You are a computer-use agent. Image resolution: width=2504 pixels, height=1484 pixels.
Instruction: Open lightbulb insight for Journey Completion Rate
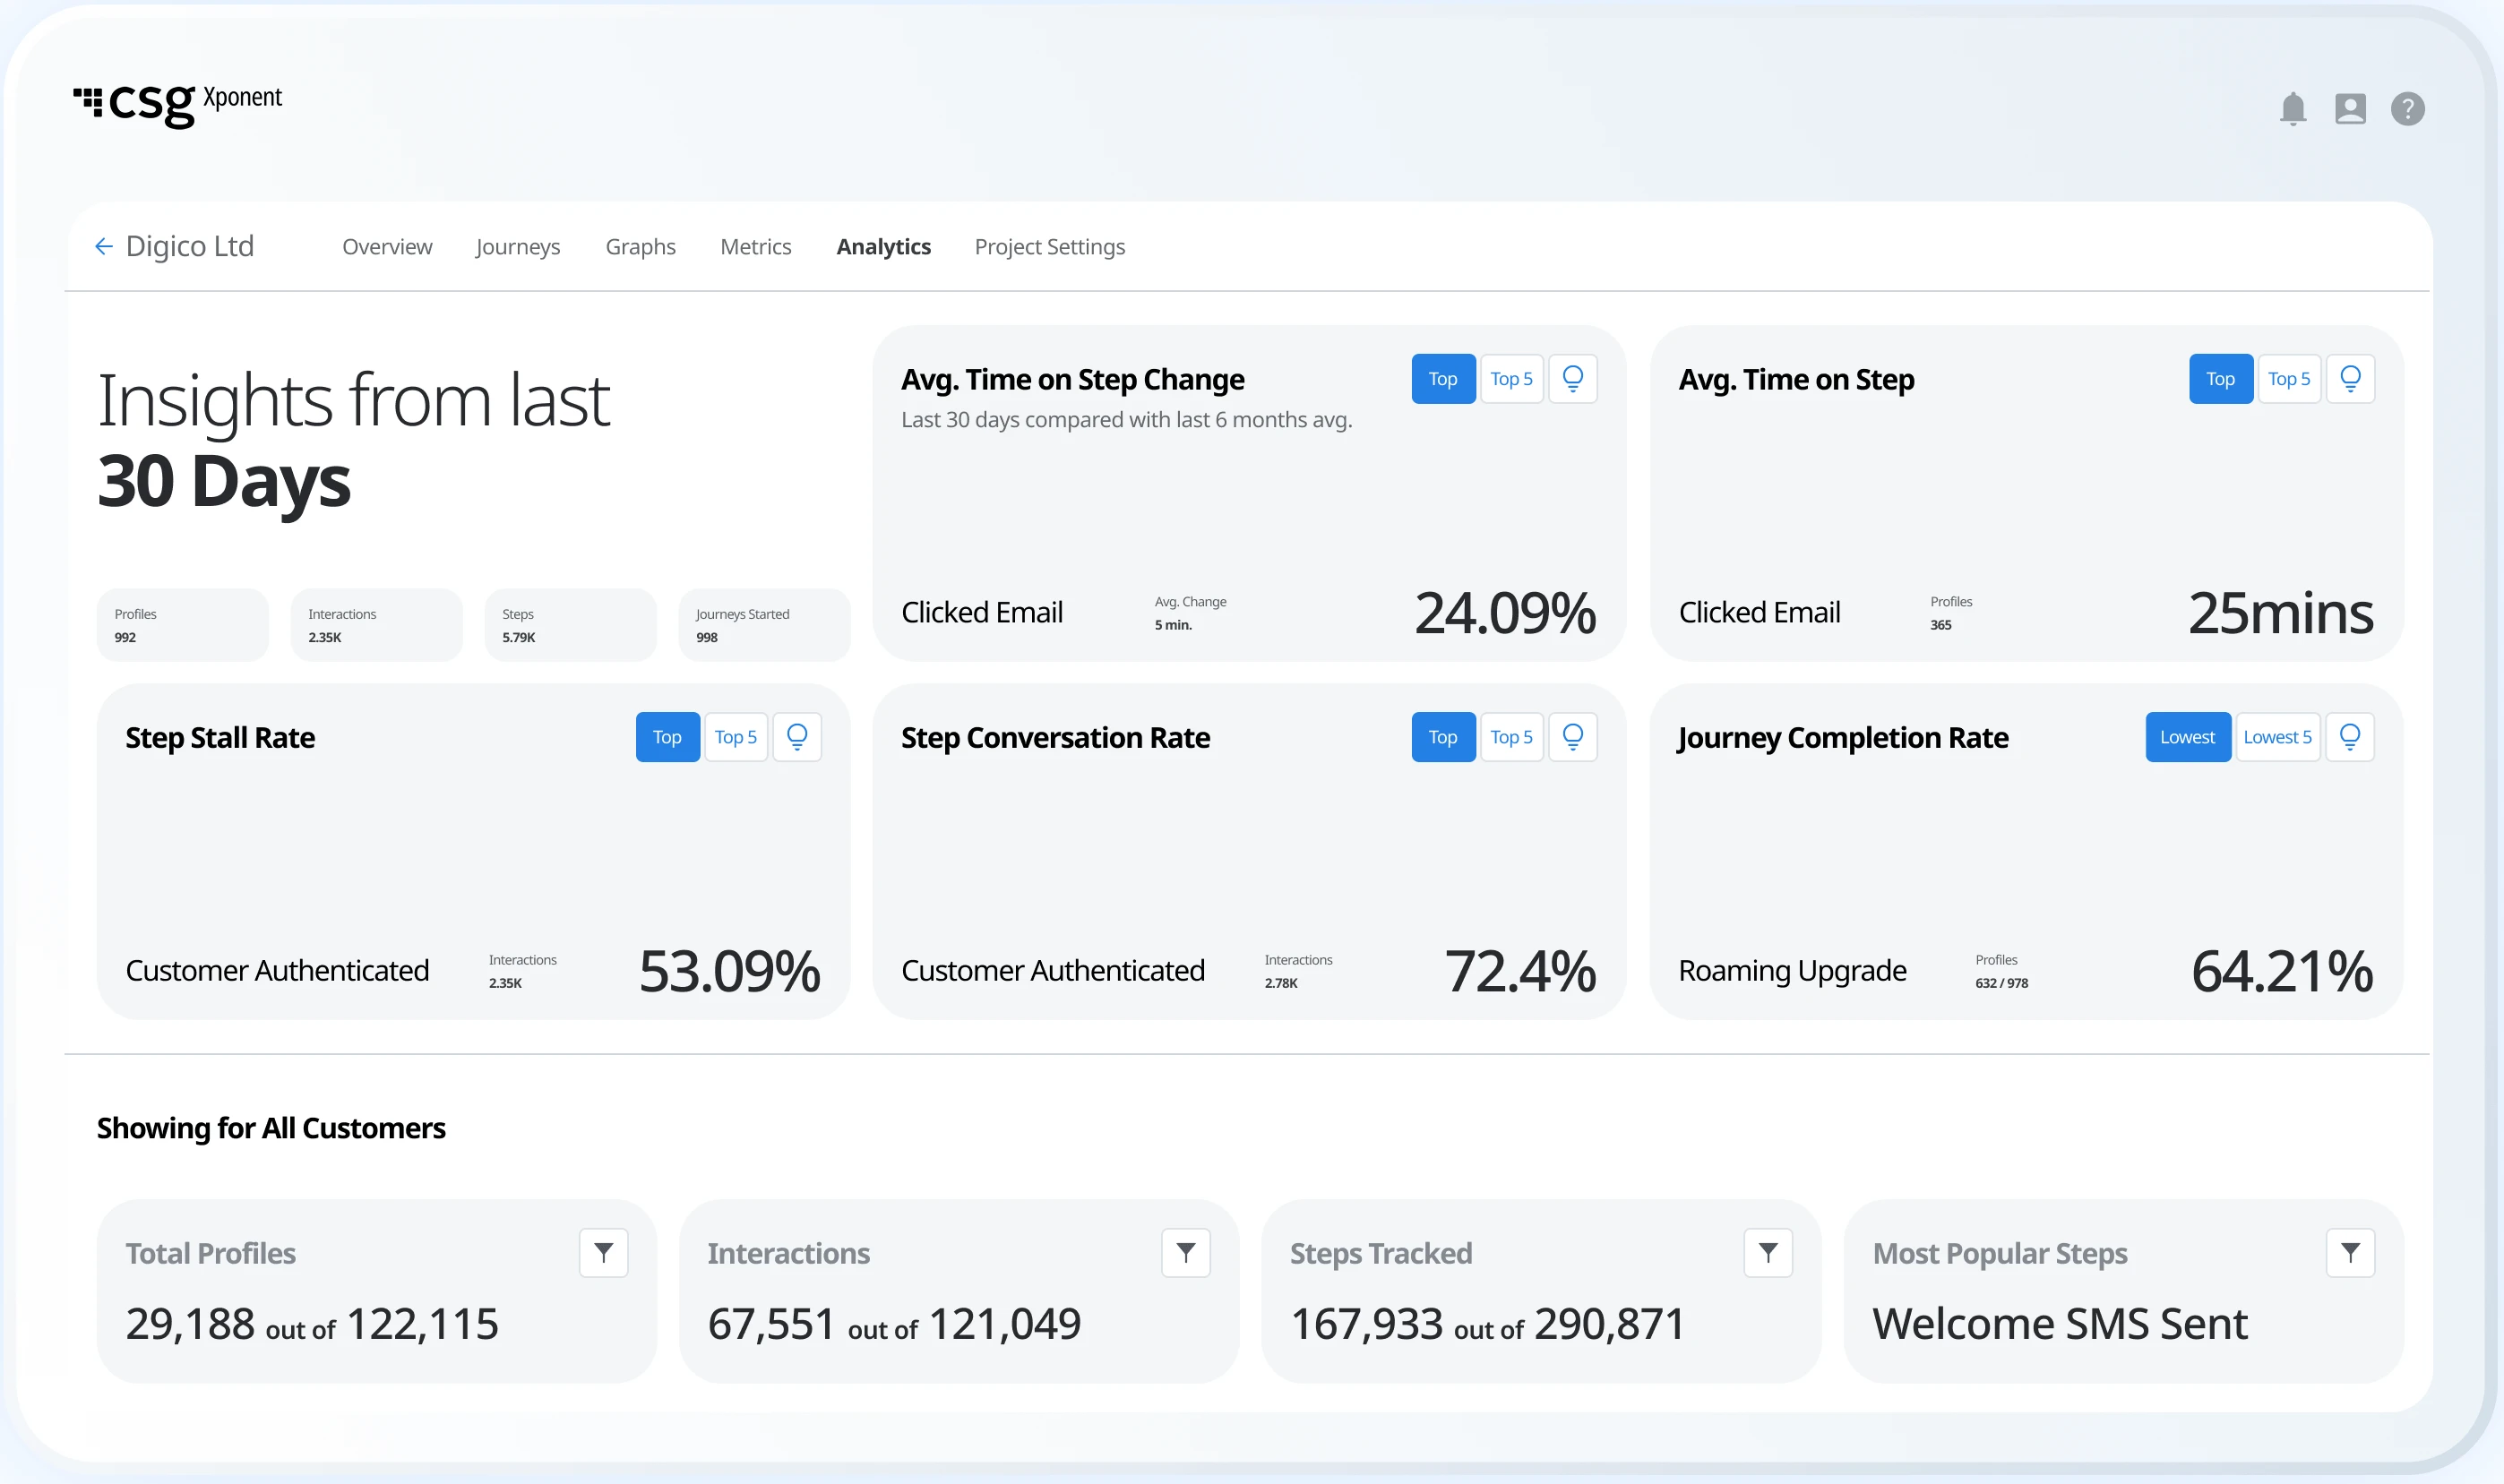pos(2350,737)
